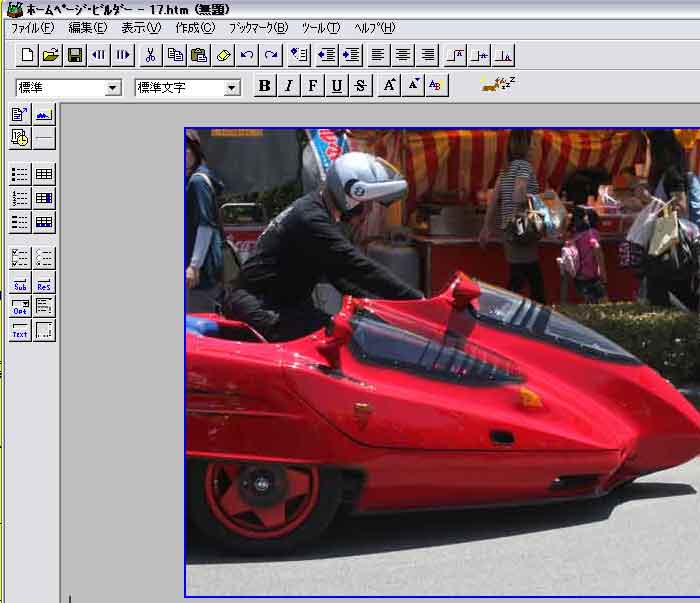The image size is (700, 603).
Task: Insert a Sub submit button
Action: coord(20,283)
